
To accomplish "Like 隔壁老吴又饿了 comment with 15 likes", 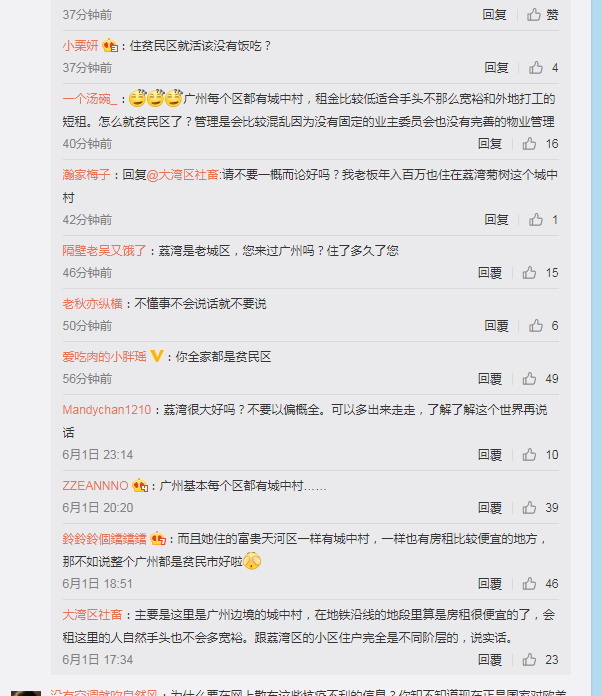I will point(529,272).
